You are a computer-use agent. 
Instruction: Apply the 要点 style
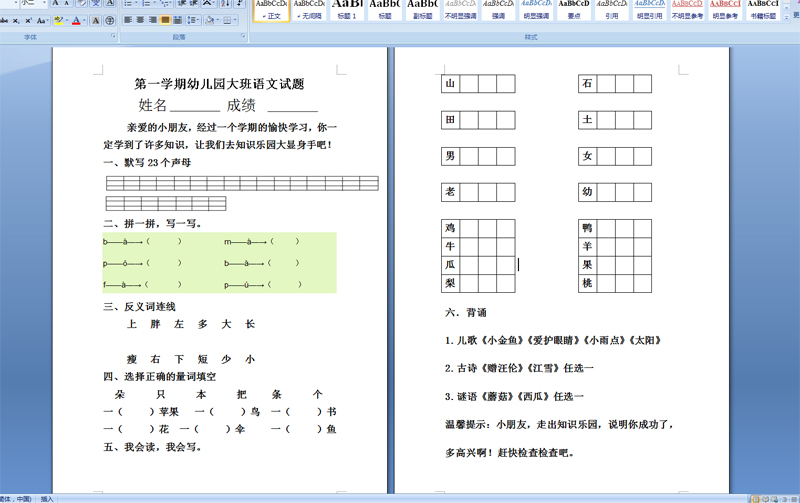click(x=573, y=10)
